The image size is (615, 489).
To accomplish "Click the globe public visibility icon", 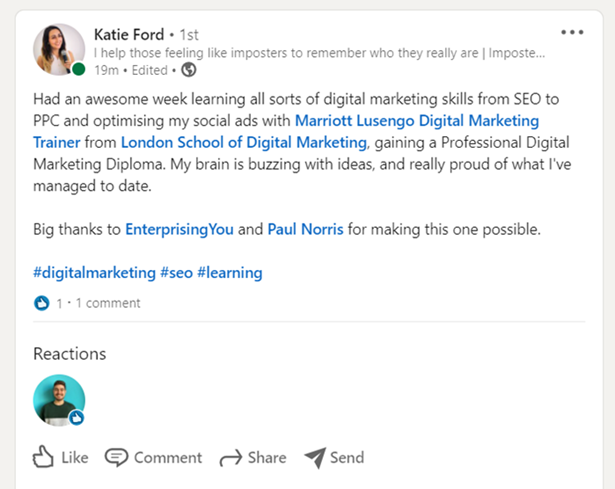I will 189,70.
